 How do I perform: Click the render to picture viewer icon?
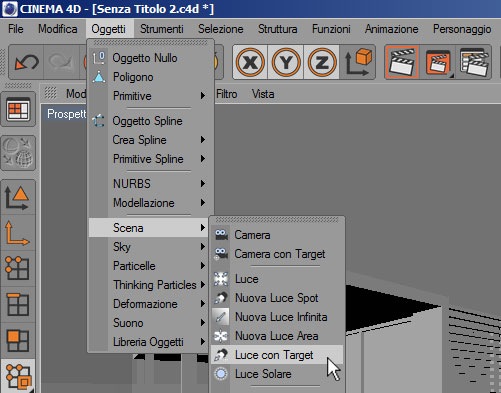point(438,62)
